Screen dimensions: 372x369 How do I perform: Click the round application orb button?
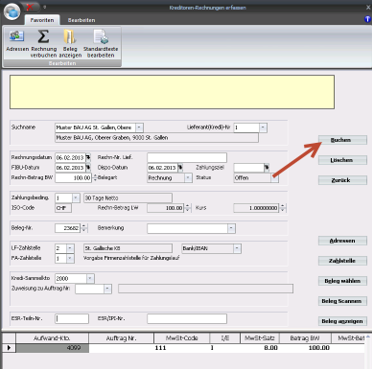pyautogui.click(x=12, y=11)
